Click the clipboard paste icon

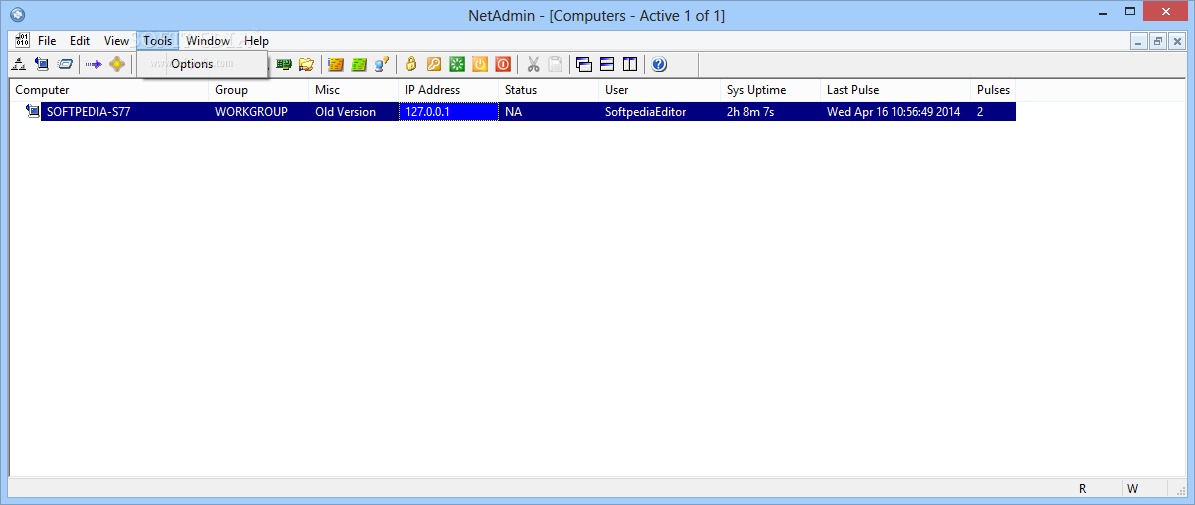coord(556,65)
